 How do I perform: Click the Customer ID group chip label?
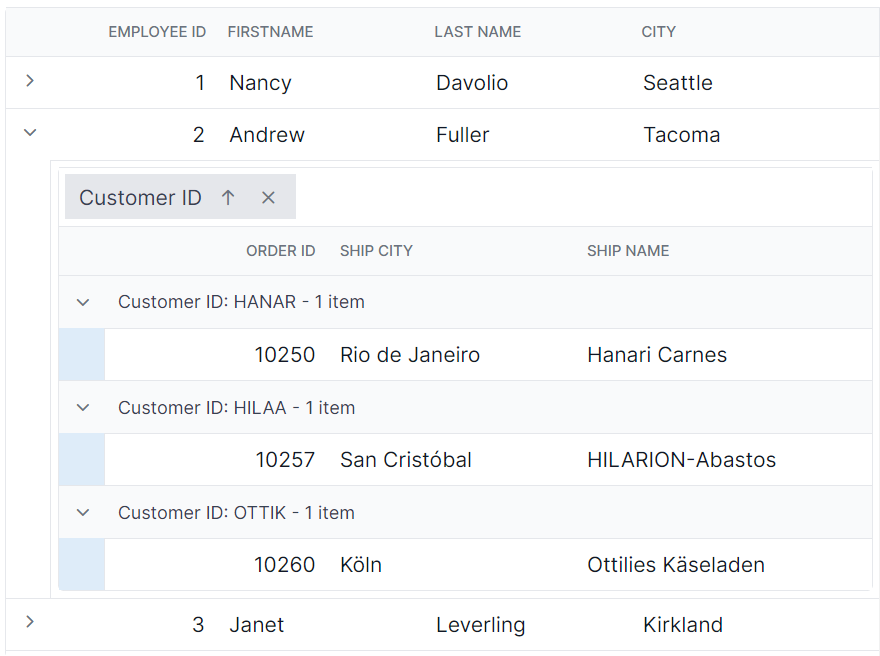140,198
